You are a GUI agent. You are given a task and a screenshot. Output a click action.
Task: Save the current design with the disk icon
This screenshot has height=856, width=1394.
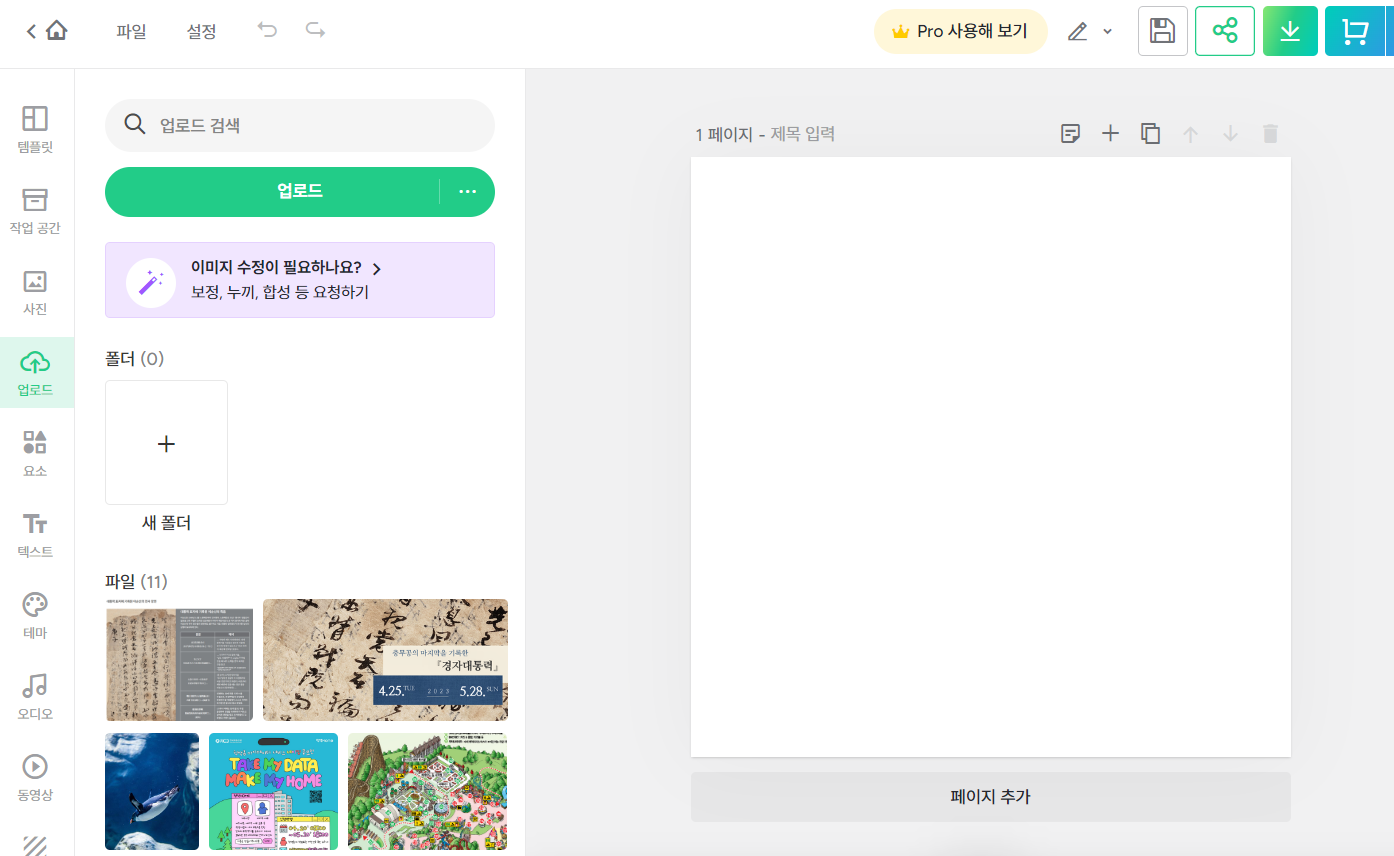pos(1162,31)
